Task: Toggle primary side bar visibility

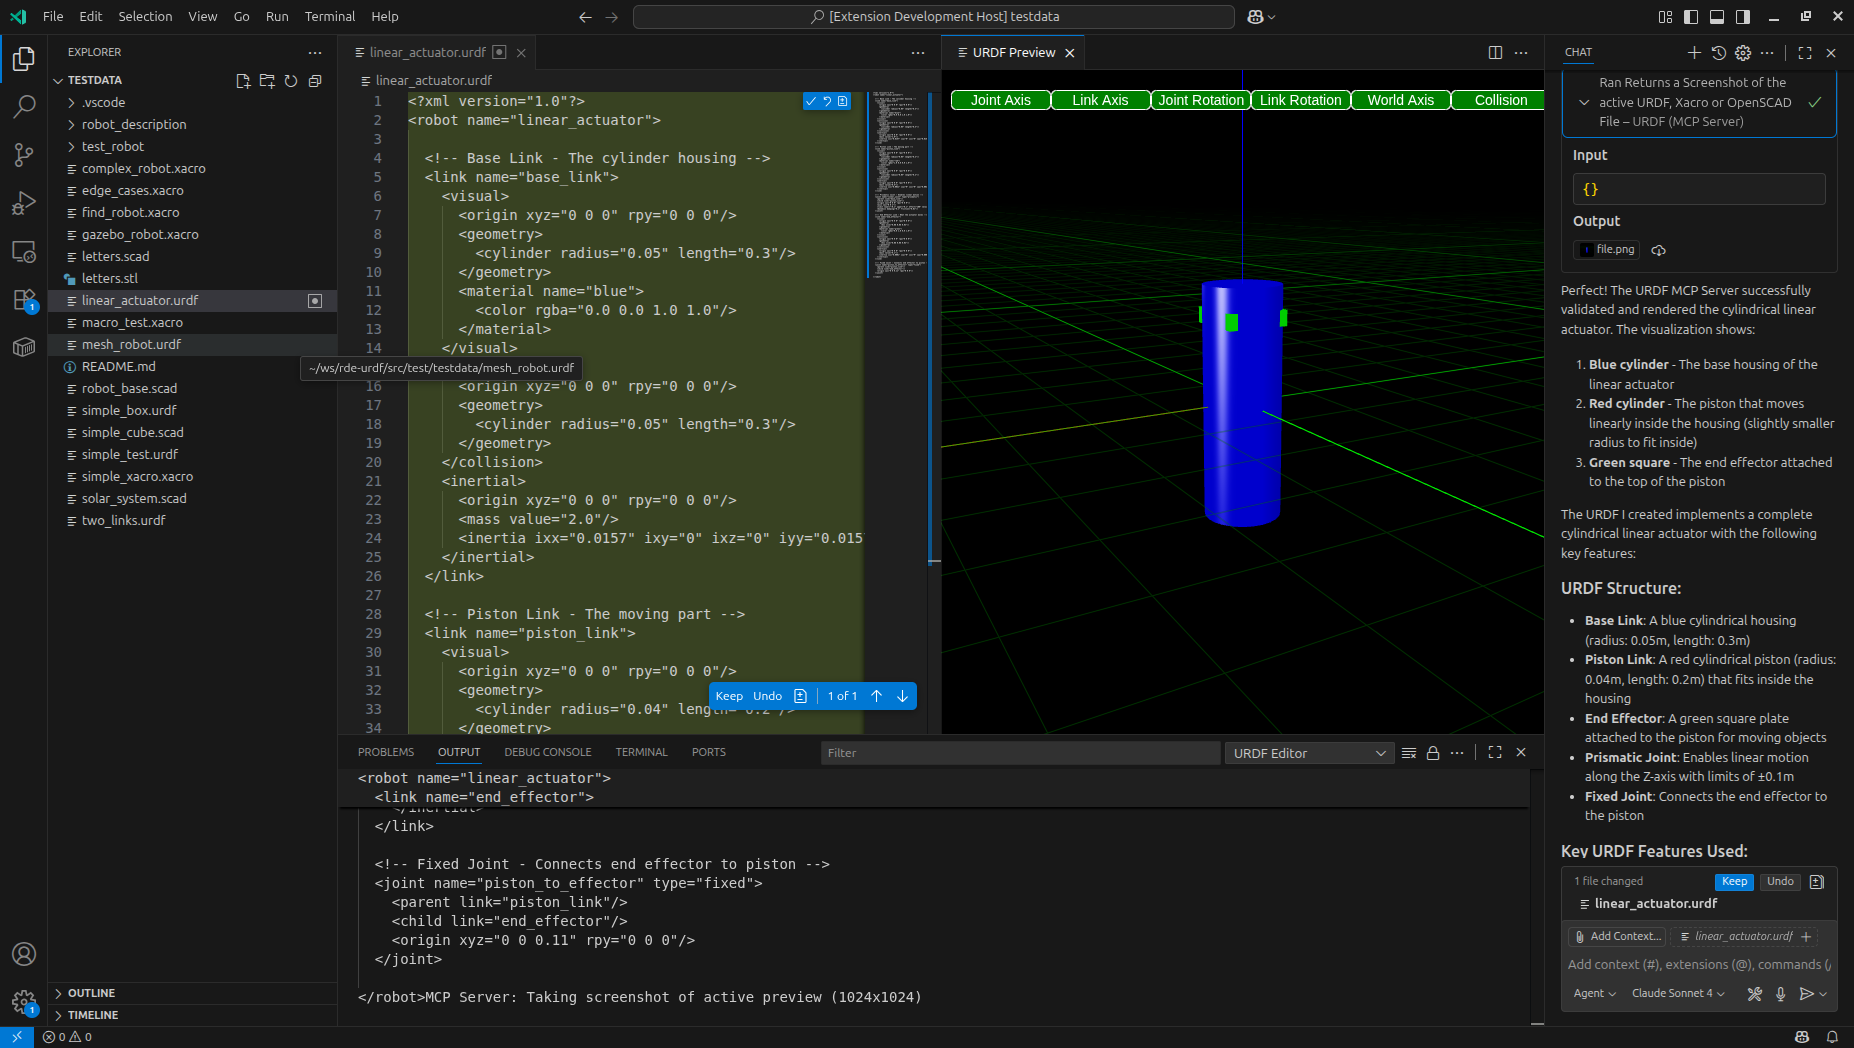Action: (x=1691, y=17)
